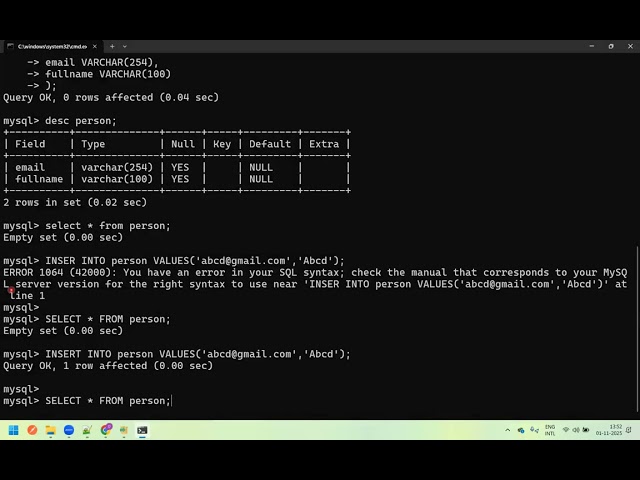Open the Wi-Fi network tray icon
Screen dimensions: 640x480
click(x=566, y=430)
